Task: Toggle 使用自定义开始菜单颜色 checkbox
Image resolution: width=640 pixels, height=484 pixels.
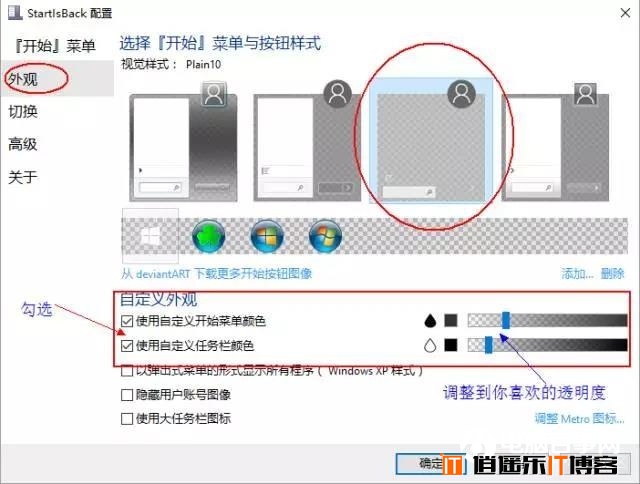Action: 127,321
